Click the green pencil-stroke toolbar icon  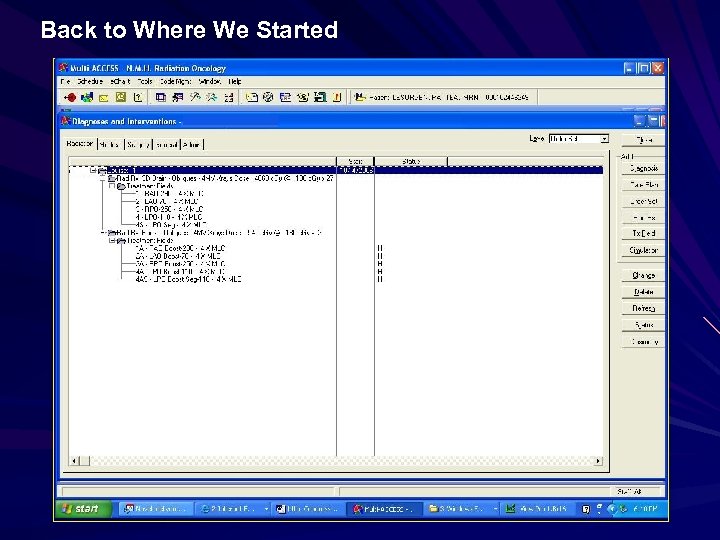(195, 97)
